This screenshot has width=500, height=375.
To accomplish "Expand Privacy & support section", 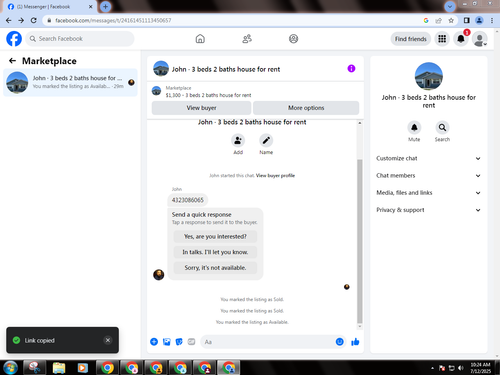I will (428, 210).
